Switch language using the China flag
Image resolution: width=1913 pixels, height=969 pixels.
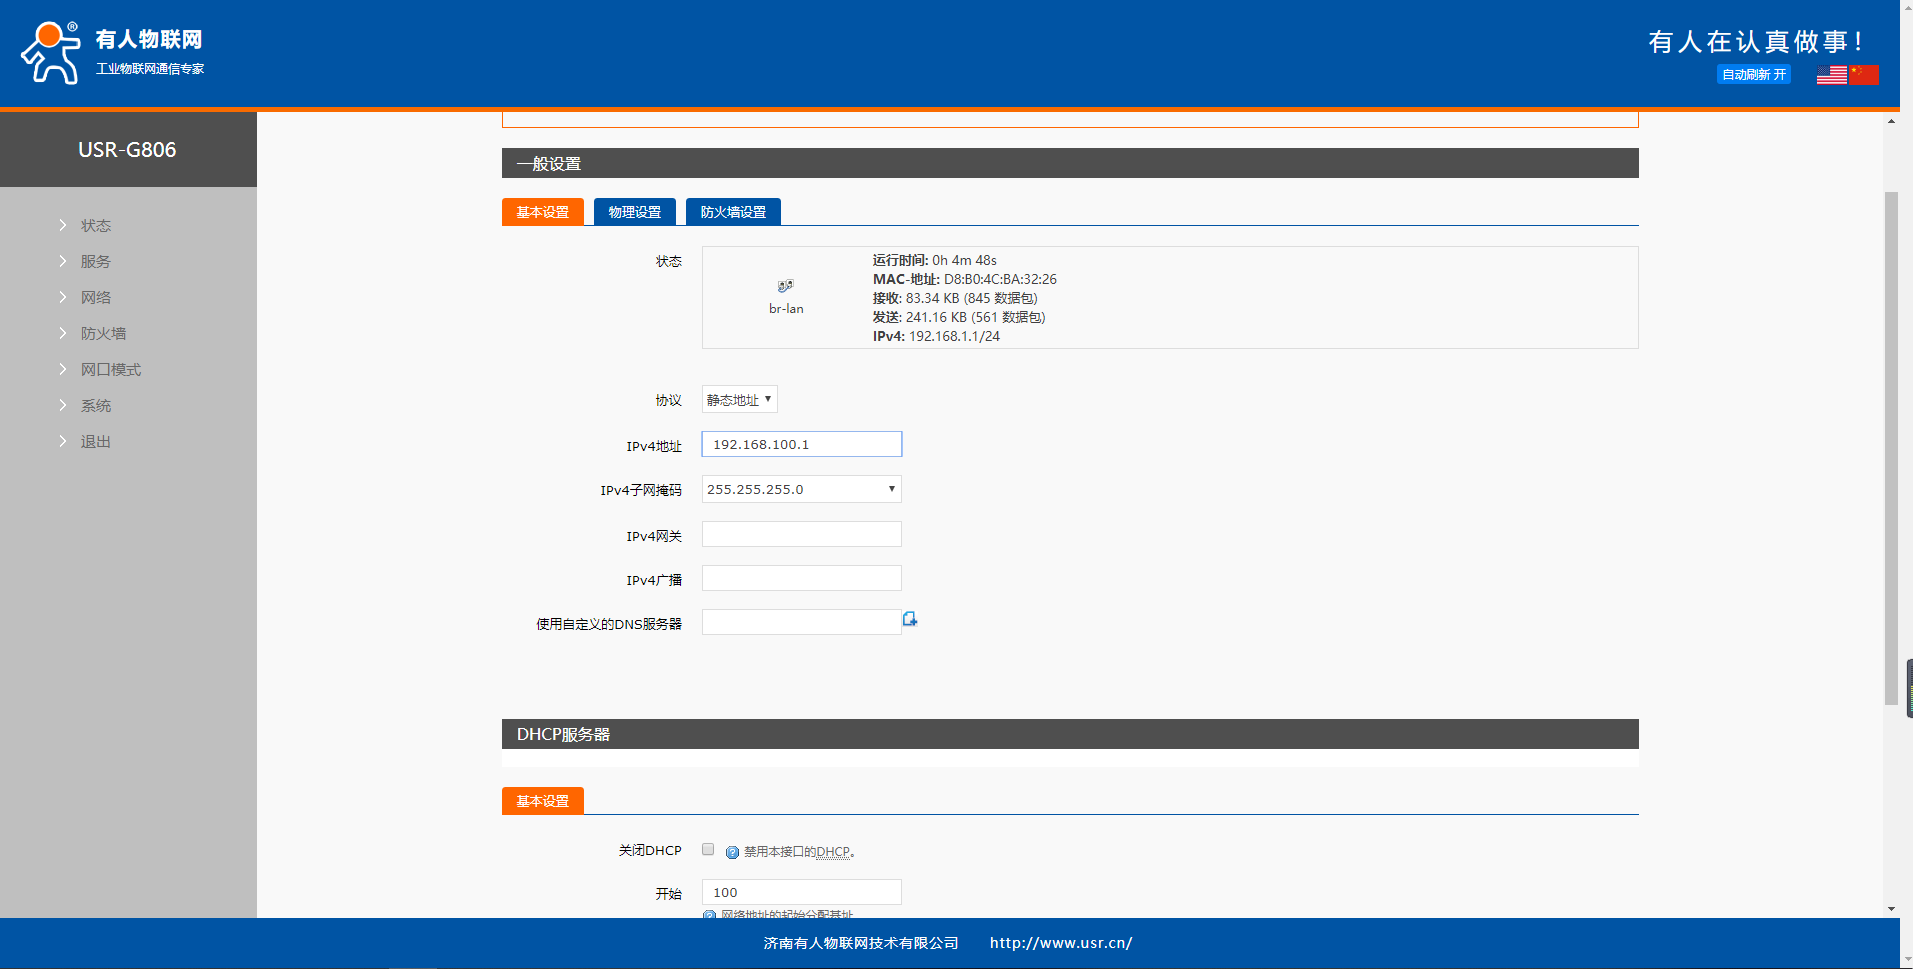pos(1864,75)
